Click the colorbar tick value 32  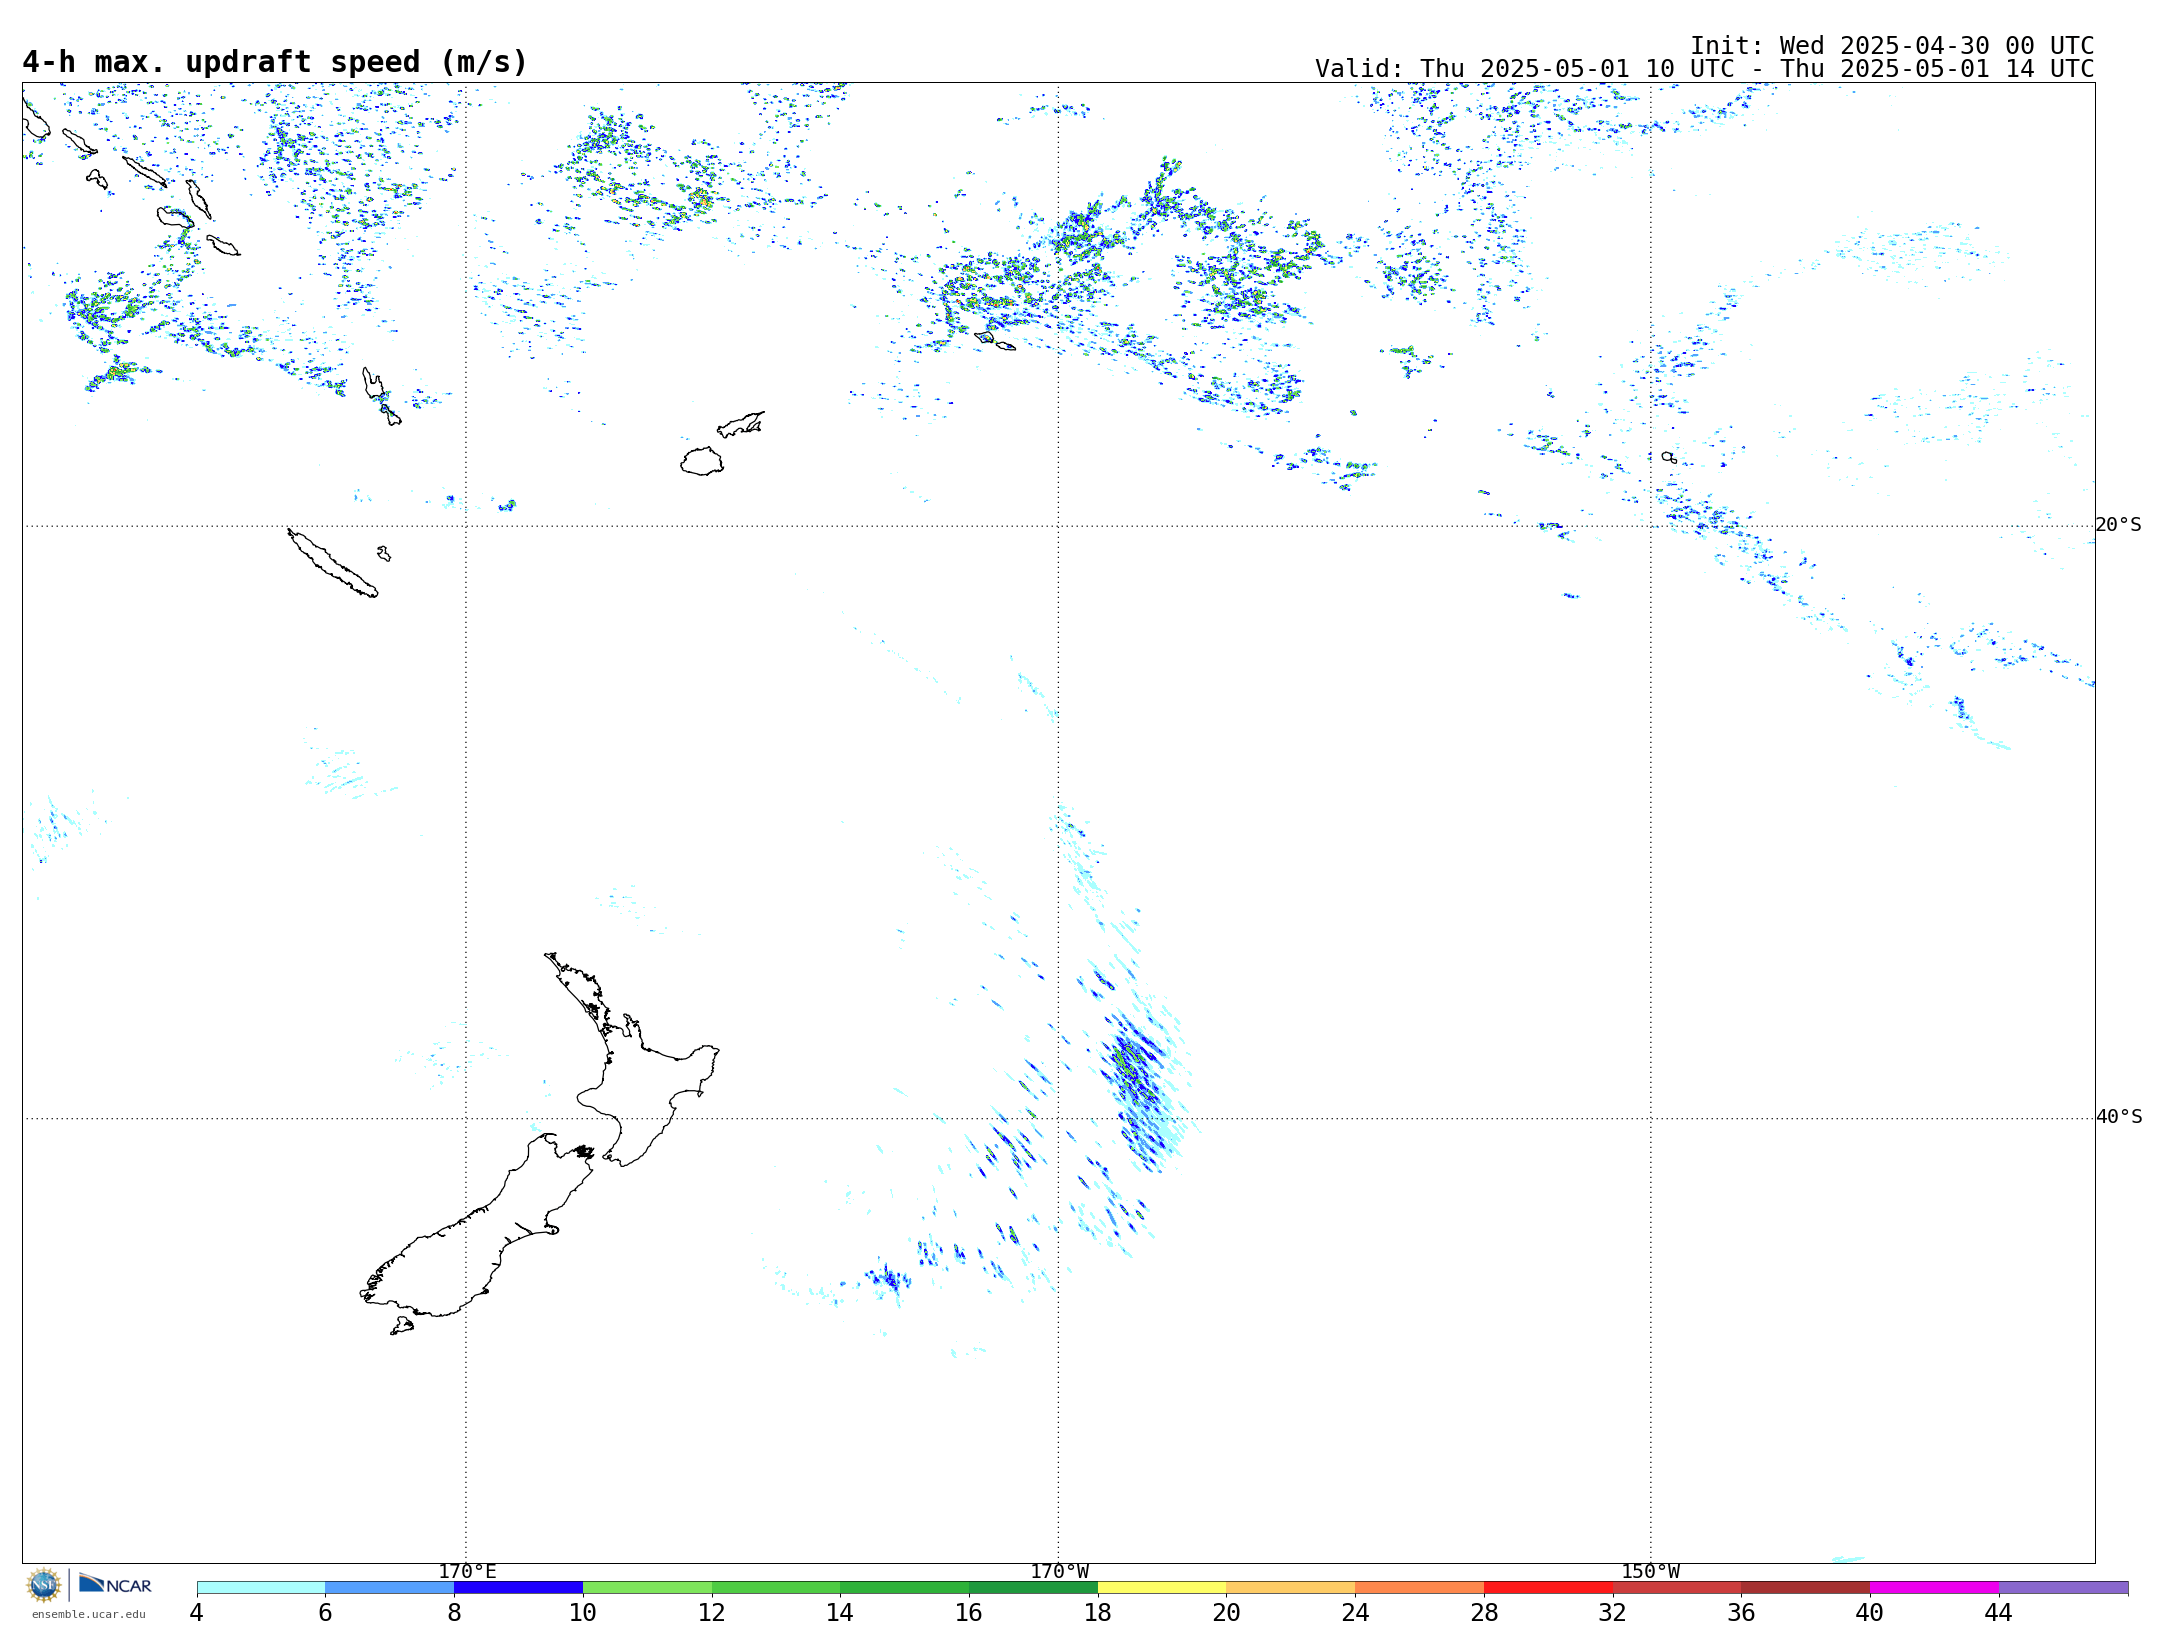[1613, 1612]
